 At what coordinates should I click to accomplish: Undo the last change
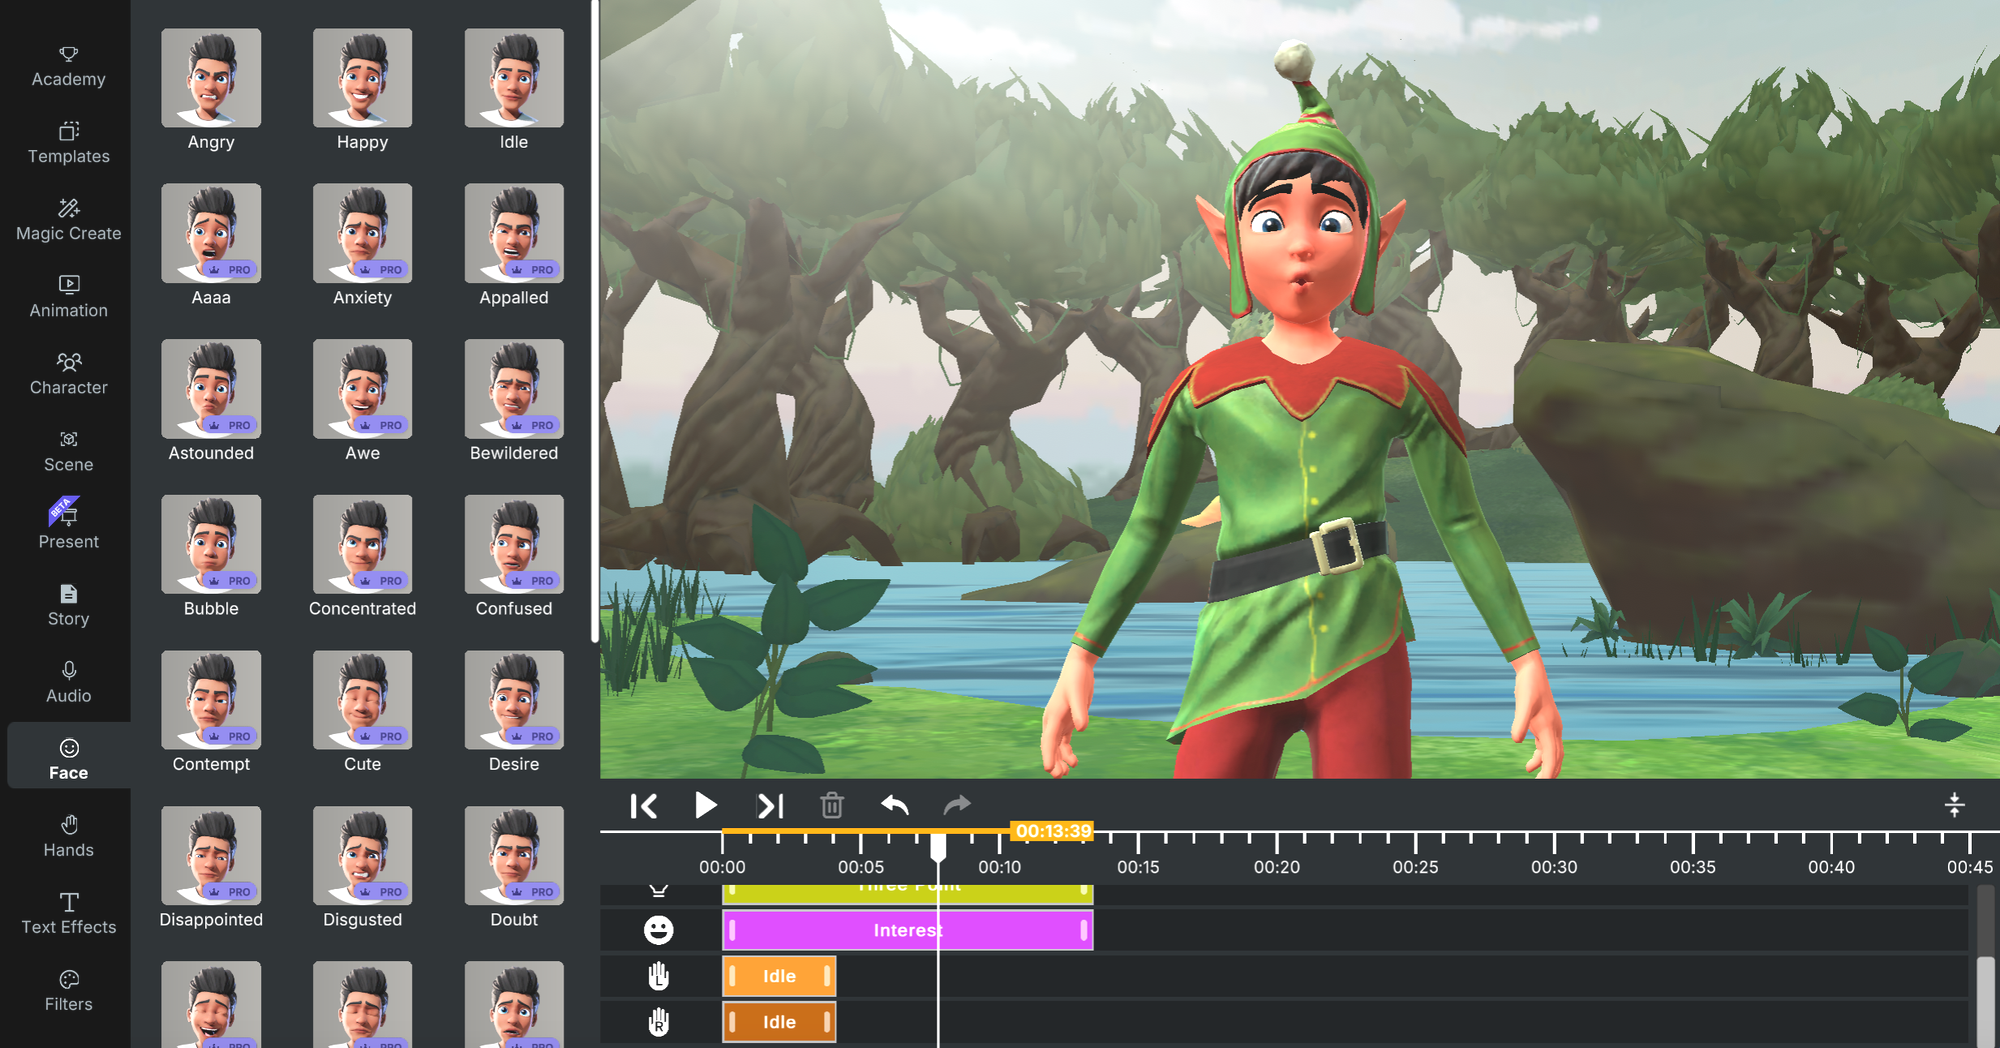click(x=895, y=805)
